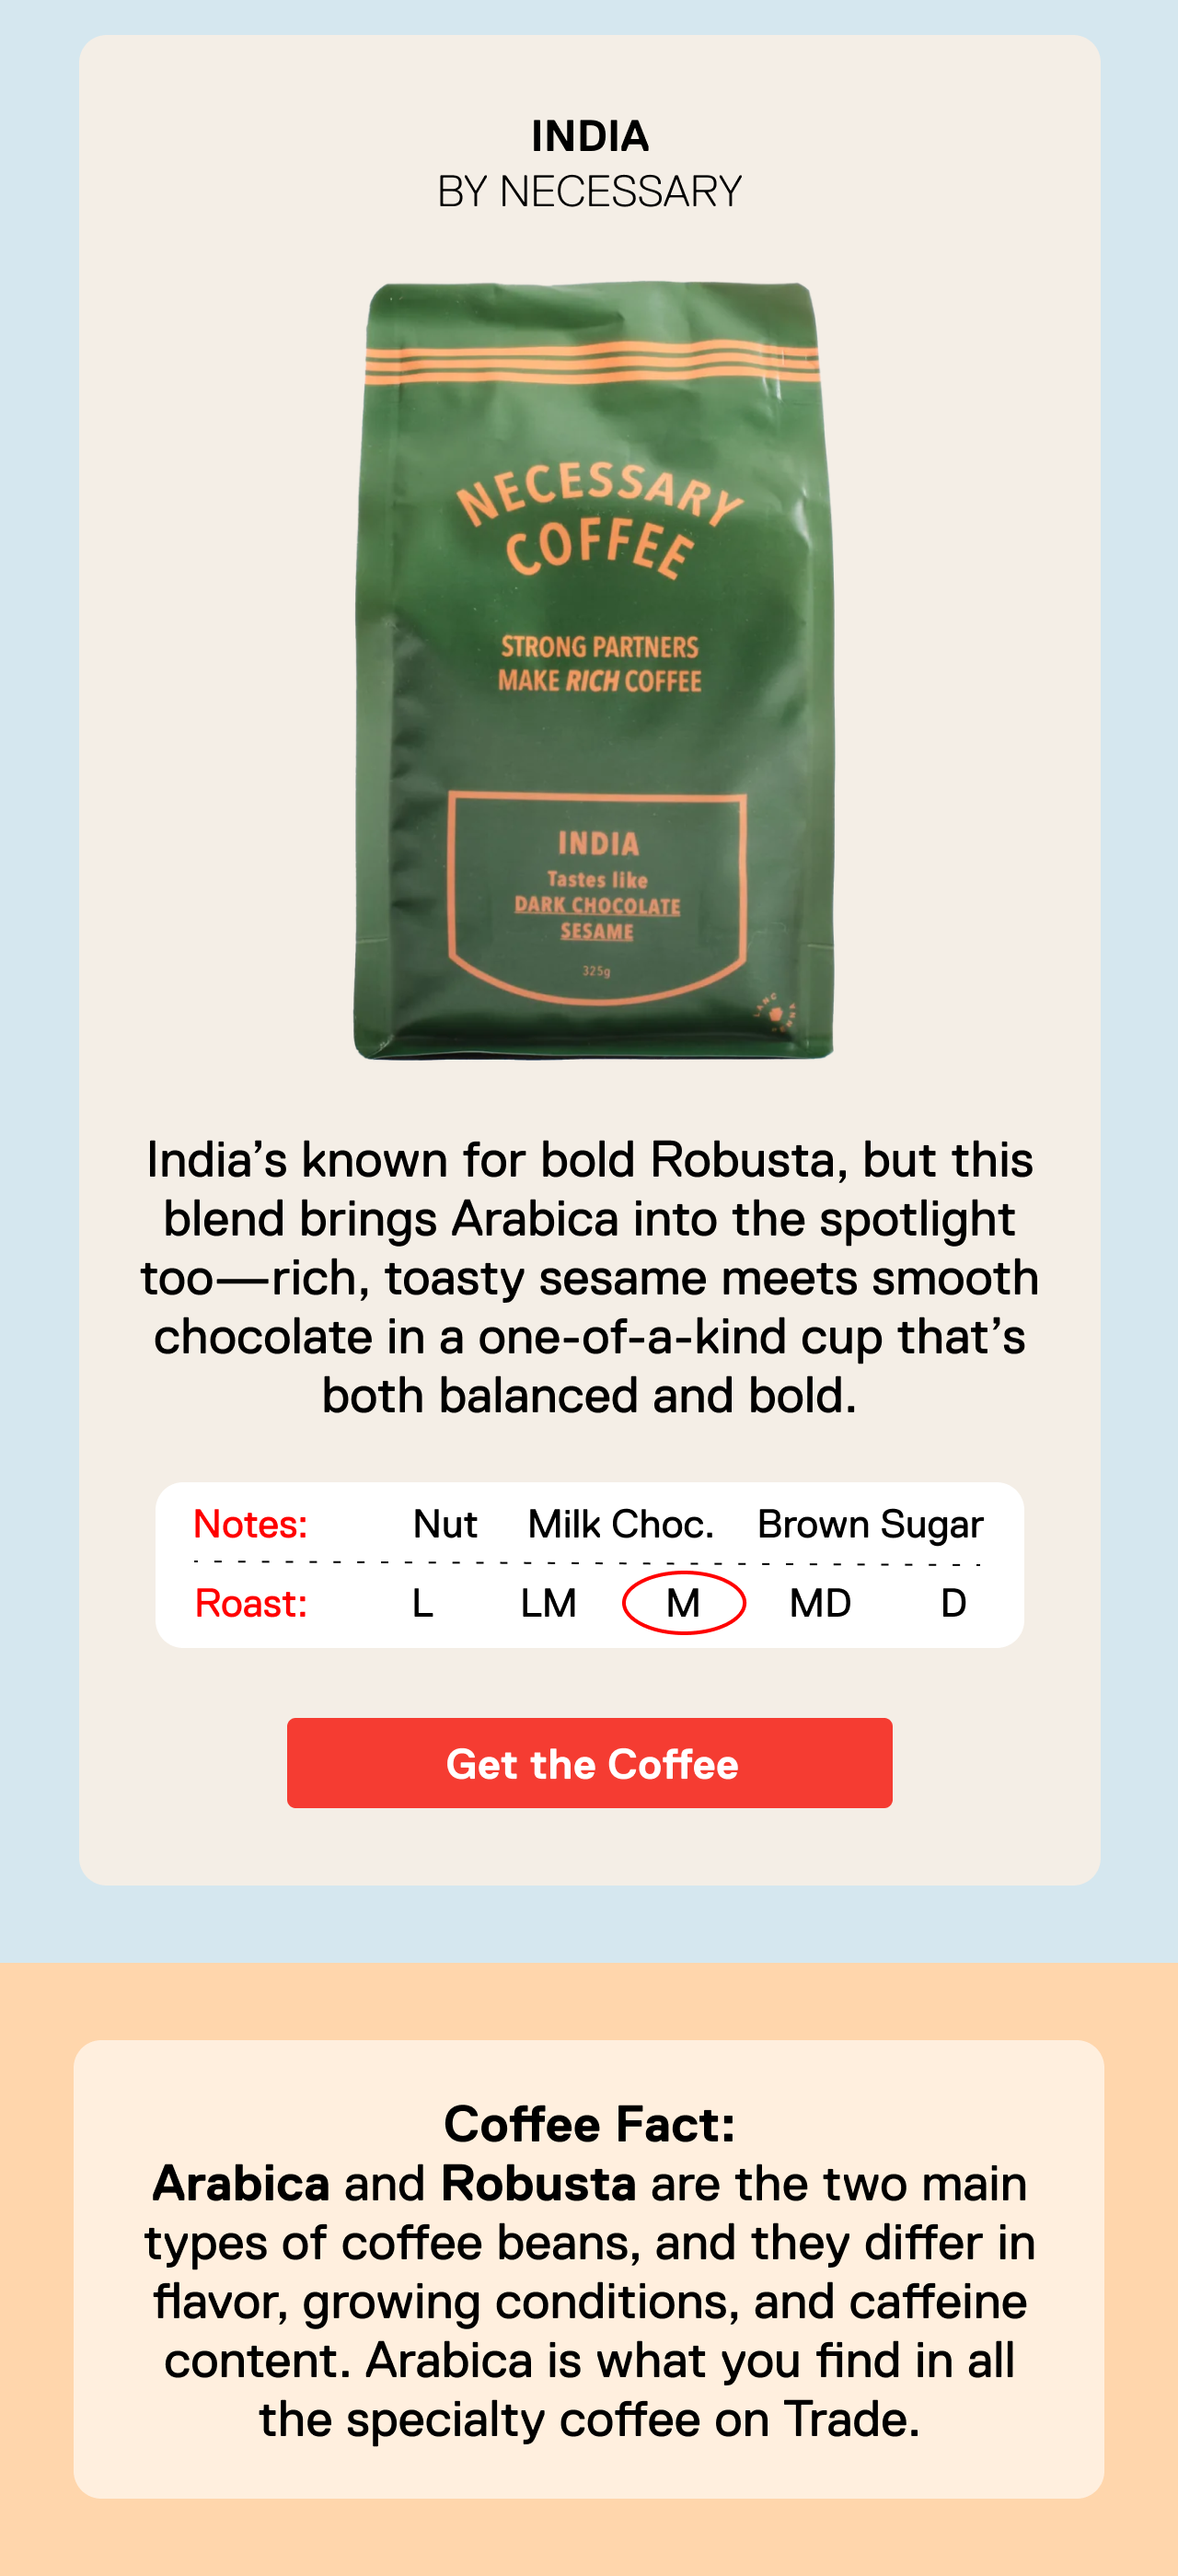Select the L roast level

coord(423,1603)
